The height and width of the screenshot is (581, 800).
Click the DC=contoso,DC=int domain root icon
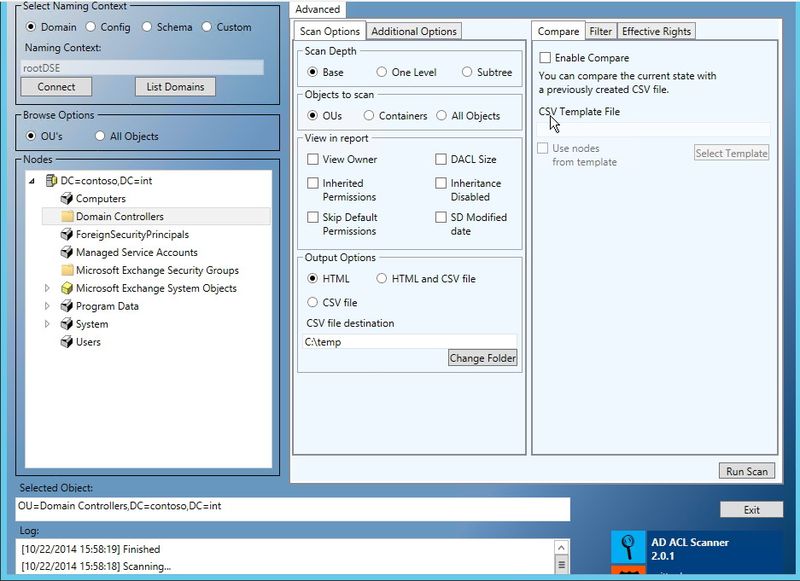[51, 181]
